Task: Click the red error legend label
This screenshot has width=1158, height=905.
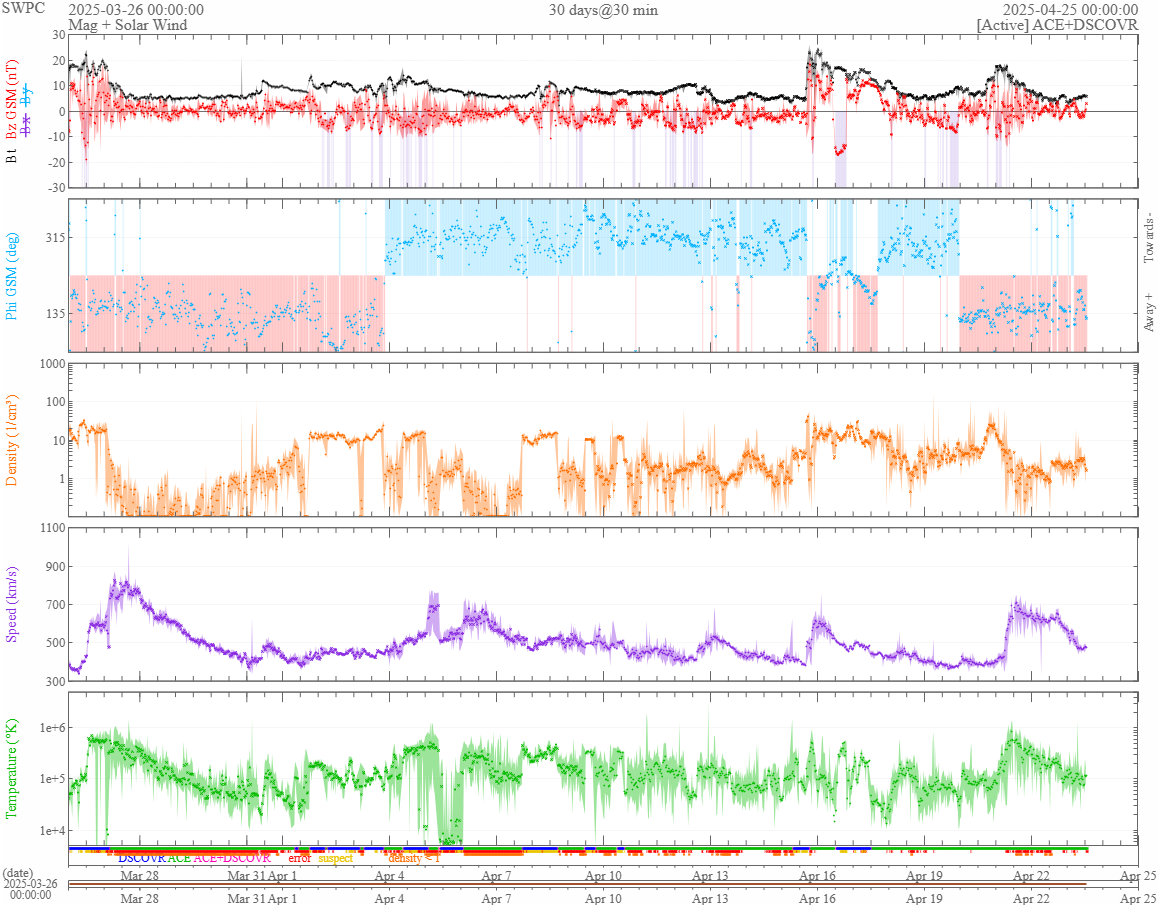Action: [x=299, y=858]
